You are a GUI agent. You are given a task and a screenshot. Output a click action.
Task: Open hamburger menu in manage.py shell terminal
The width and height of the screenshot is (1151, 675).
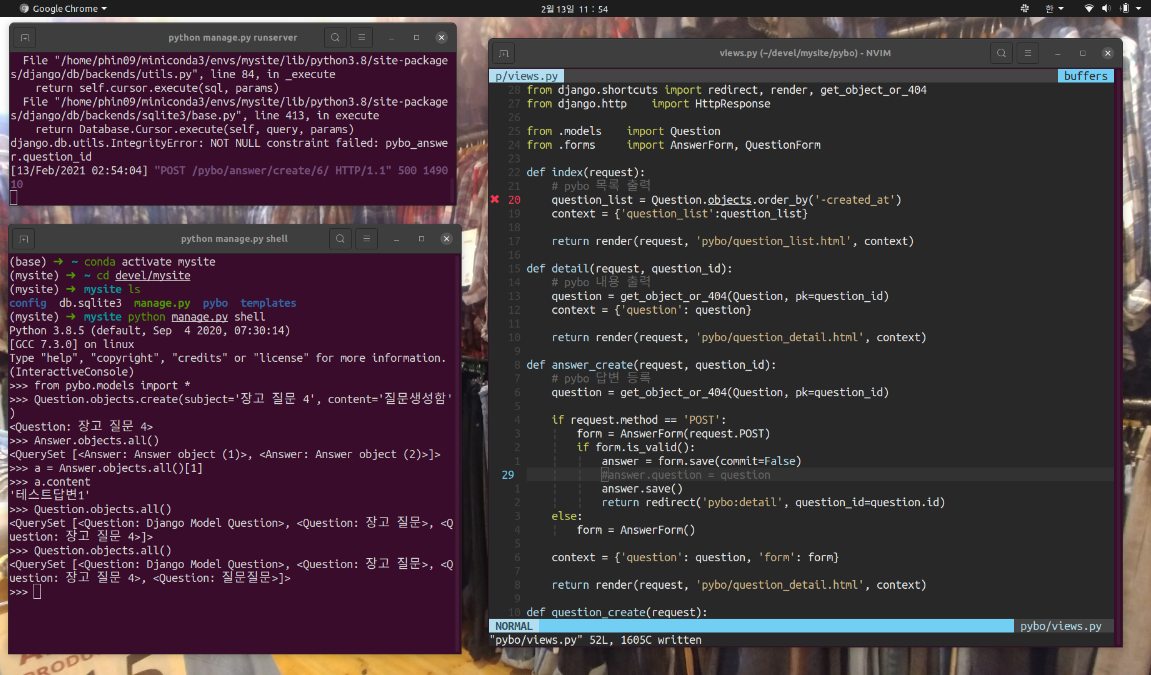(x=366, y=238)
